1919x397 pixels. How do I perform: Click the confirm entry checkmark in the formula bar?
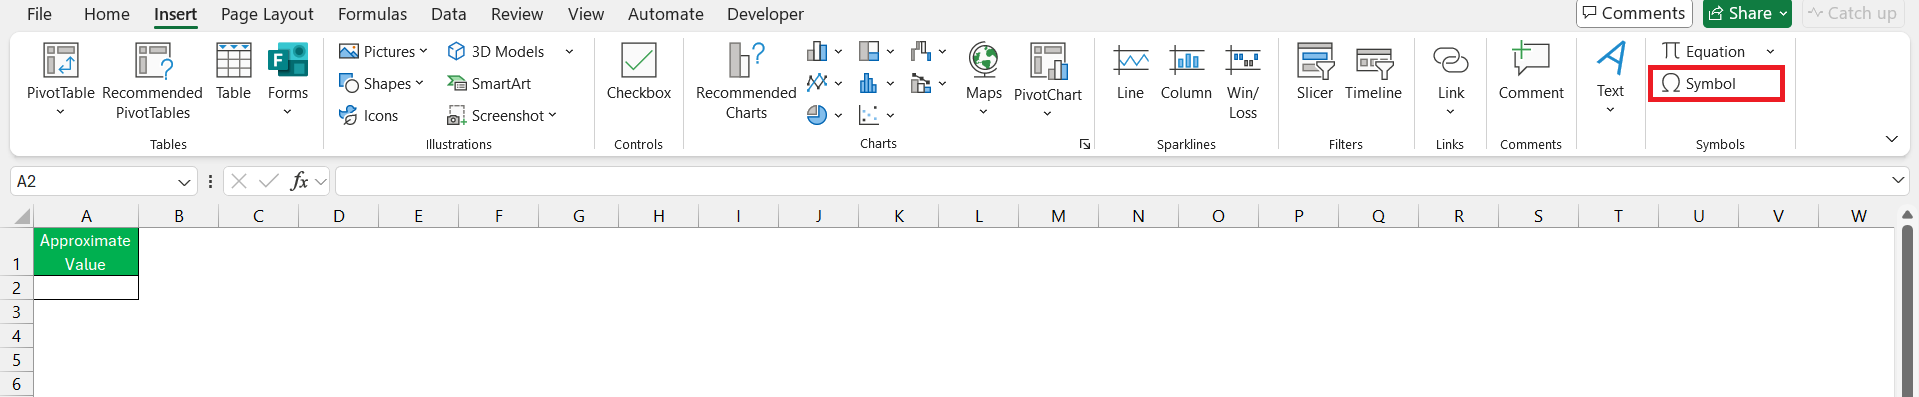coord(268,181)
